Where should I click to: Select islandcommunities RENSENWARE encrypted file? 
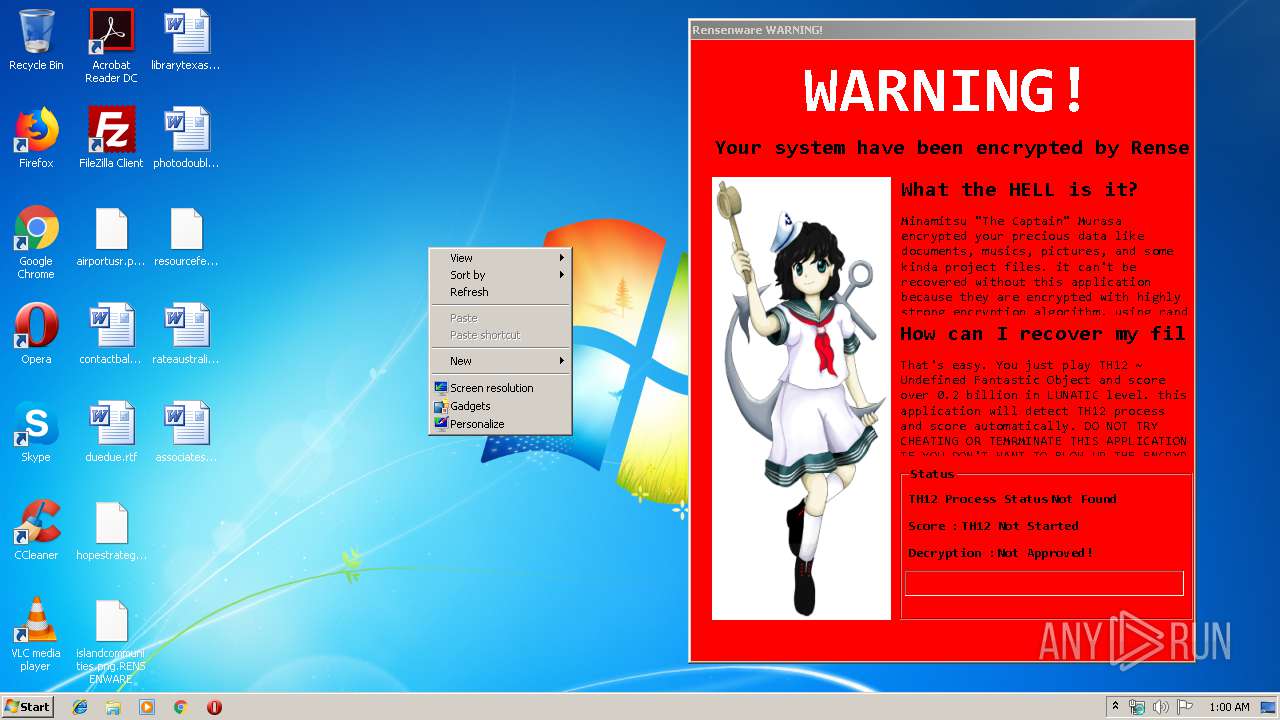111,641
